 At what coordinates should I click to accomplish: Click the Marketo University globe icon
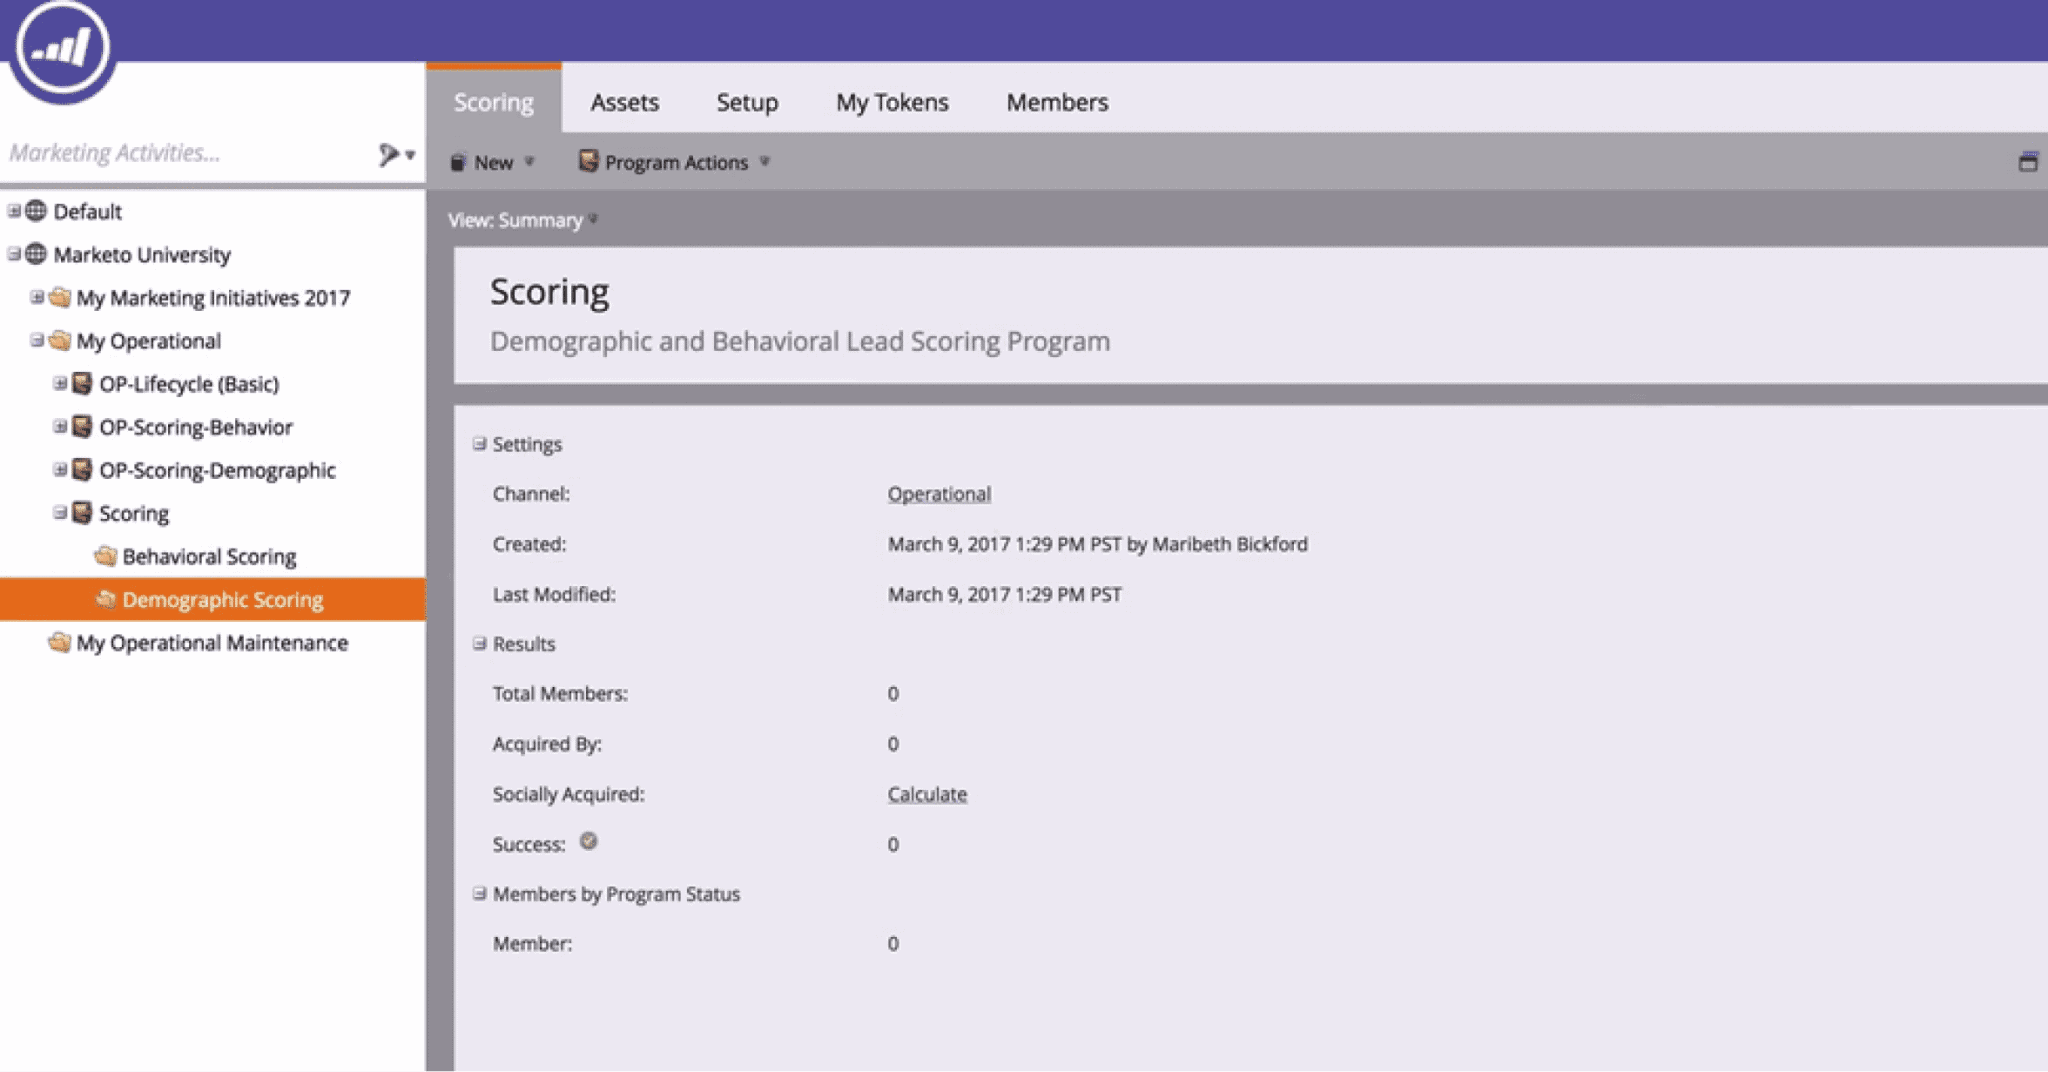(x=36, y=254)
